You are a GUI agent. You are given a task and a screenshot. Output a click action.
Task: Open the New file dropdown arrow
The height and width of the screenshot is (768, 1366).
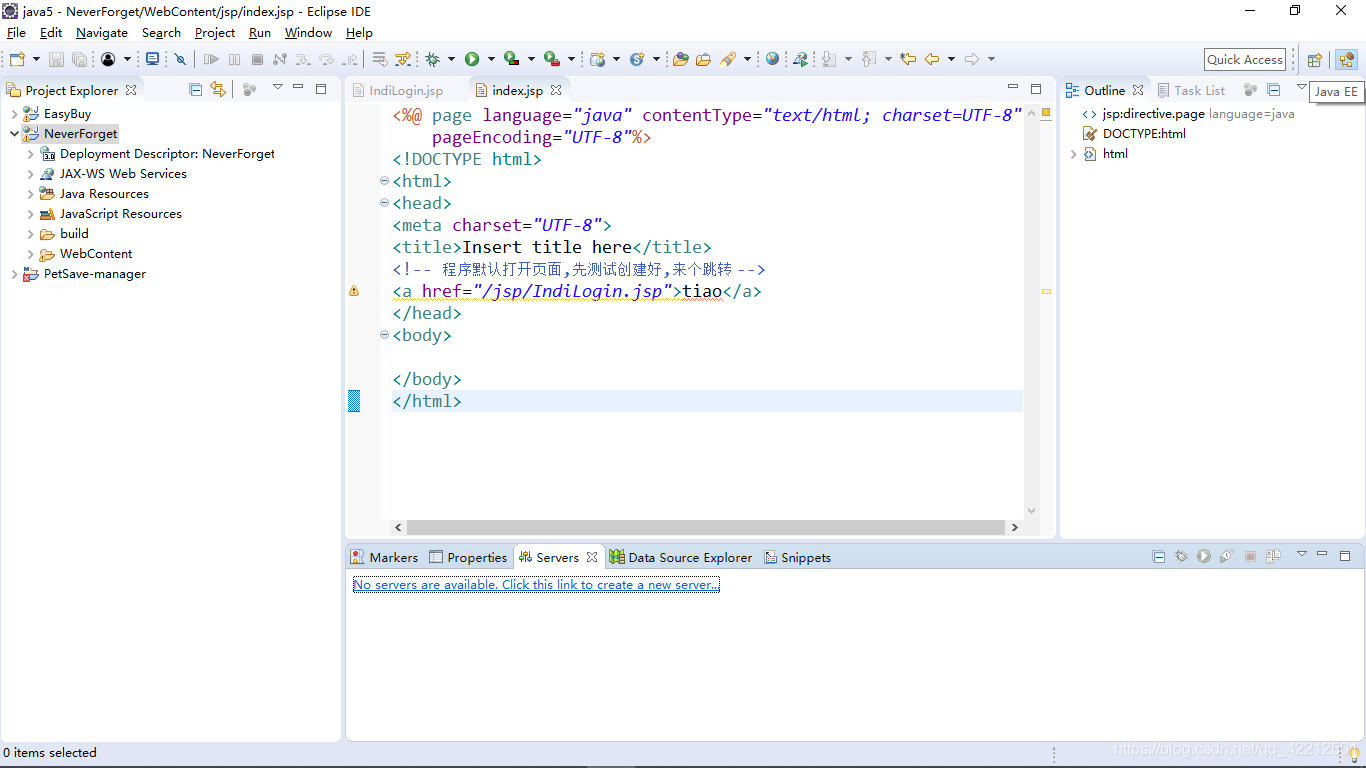click(x=36, y=60)
